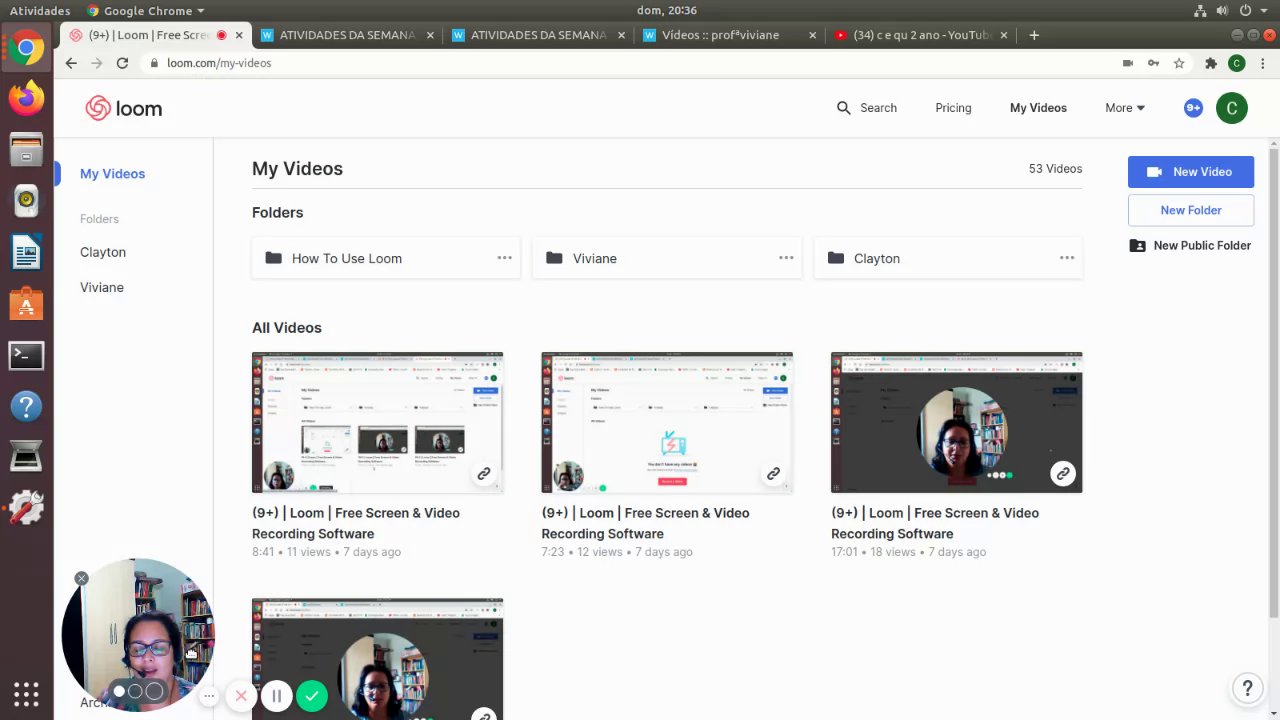Search Loom videos
Viewport: 1280px width, 720px height.
click(867, 108)
